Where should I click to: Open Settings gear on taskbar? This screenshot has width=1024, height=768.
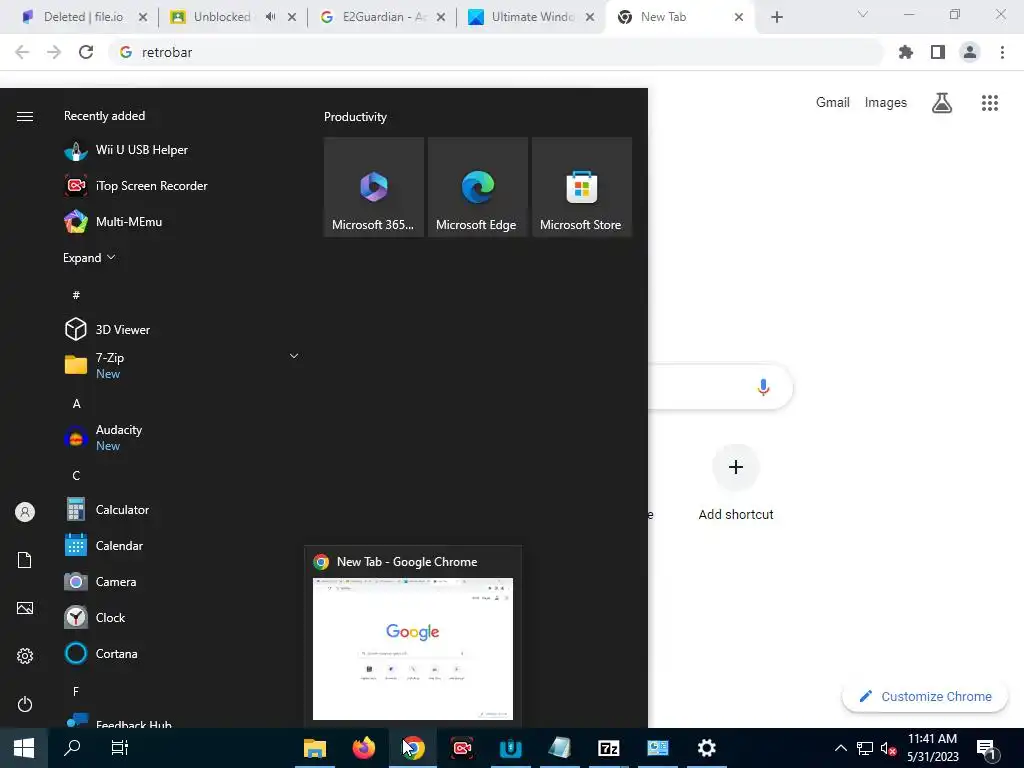pyautogui.click(x=707, y=748)
